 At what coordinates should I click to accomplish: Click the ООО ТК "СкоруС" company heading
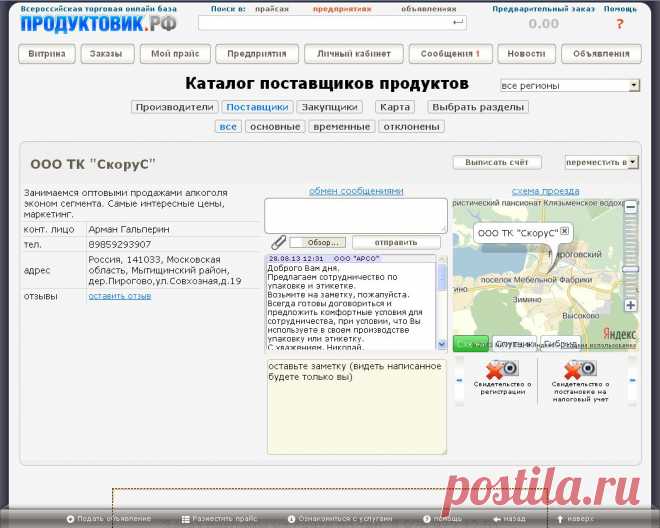93,164
